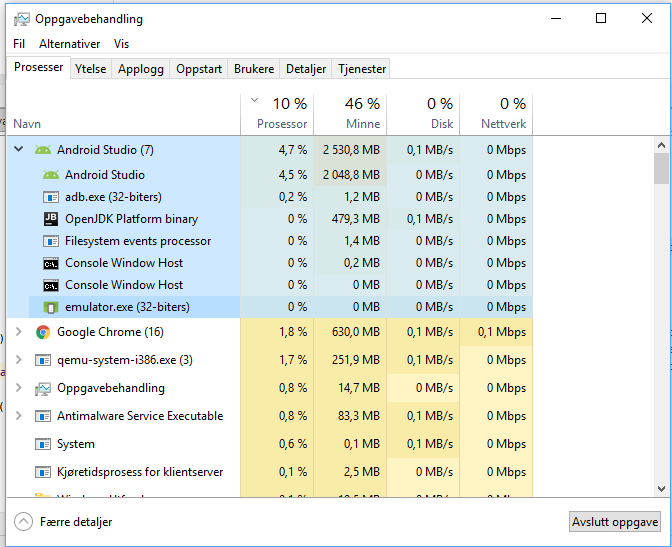Expand the Antimalware Service Executable group
The height and width of the screenshot is (547, 672).
click(x=18, y=416)
